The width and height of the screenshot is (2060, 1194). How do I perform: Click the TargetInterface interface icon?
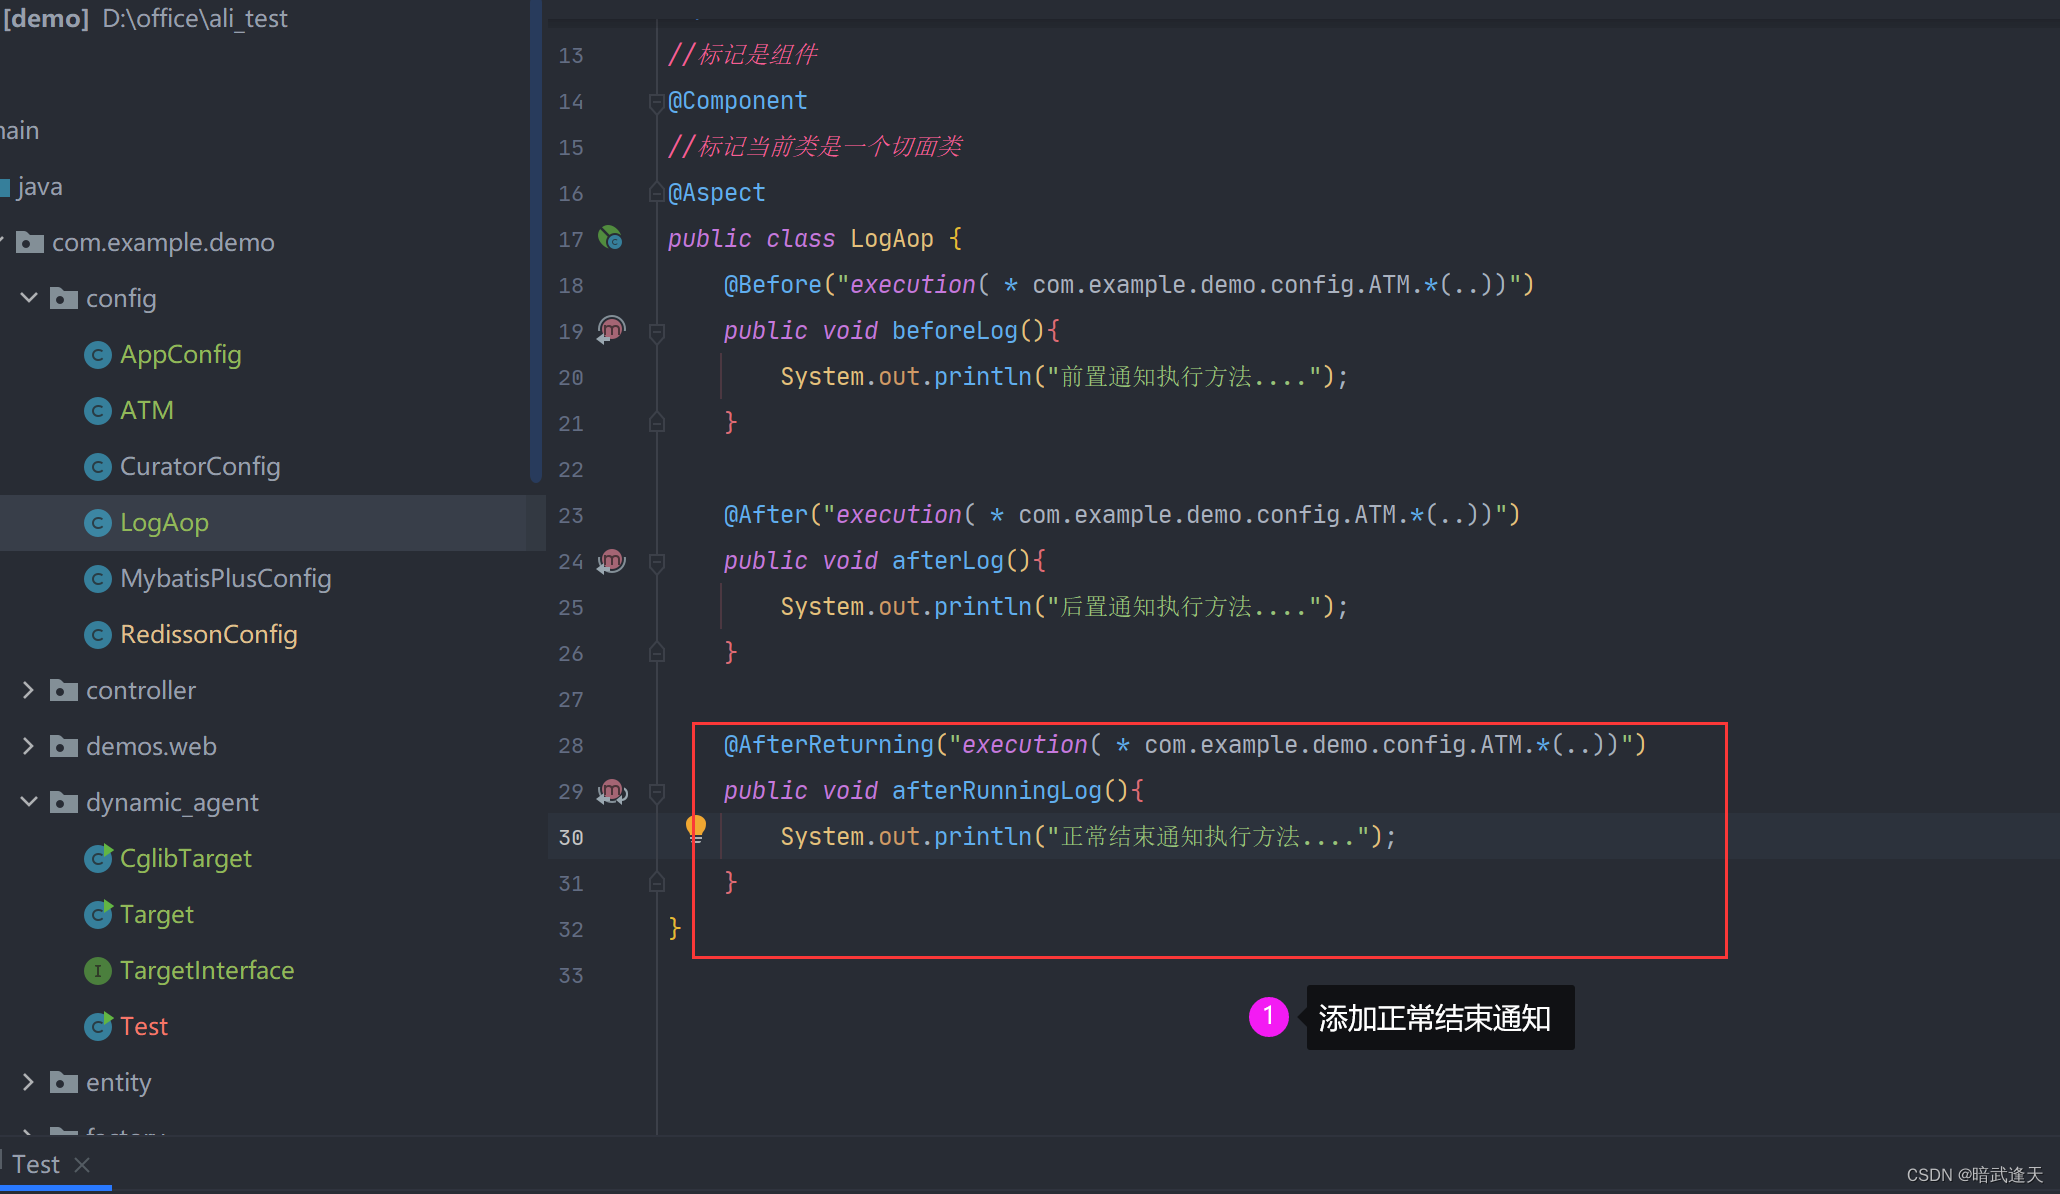click(97, 971)
